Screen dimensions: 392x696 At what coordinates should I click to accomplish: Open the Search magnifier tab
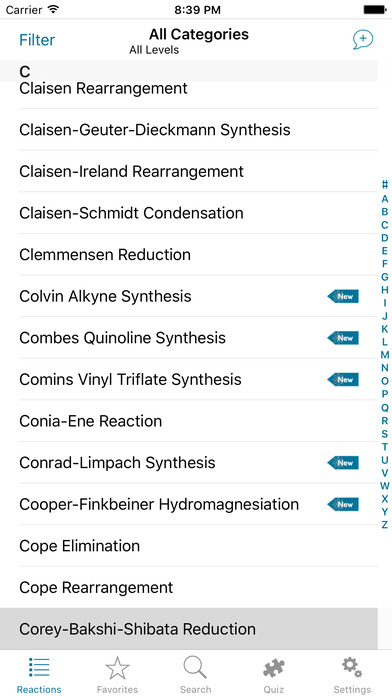pyautogui.click(x=195, y=675)
